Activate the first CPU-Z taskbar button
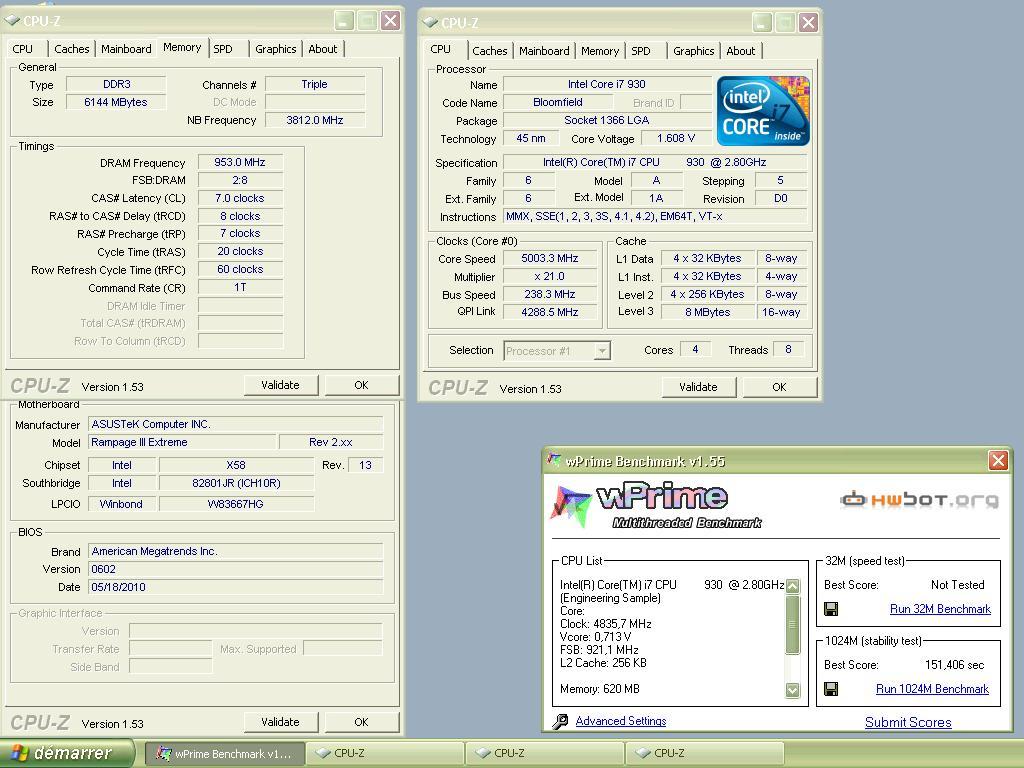This screenshot has height=768, width=1024. [385, 754]
